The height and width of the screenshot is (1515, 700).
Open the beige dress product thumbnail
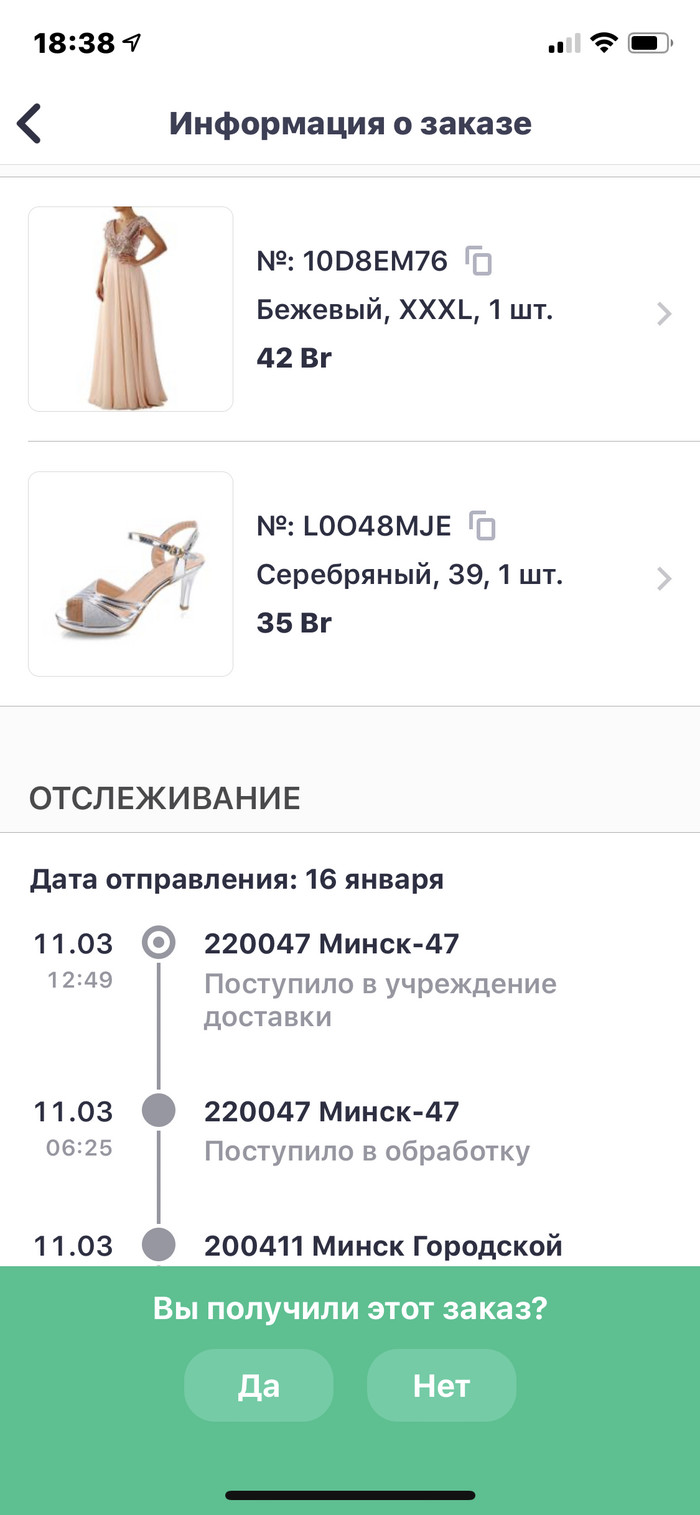tap(131, 309)
